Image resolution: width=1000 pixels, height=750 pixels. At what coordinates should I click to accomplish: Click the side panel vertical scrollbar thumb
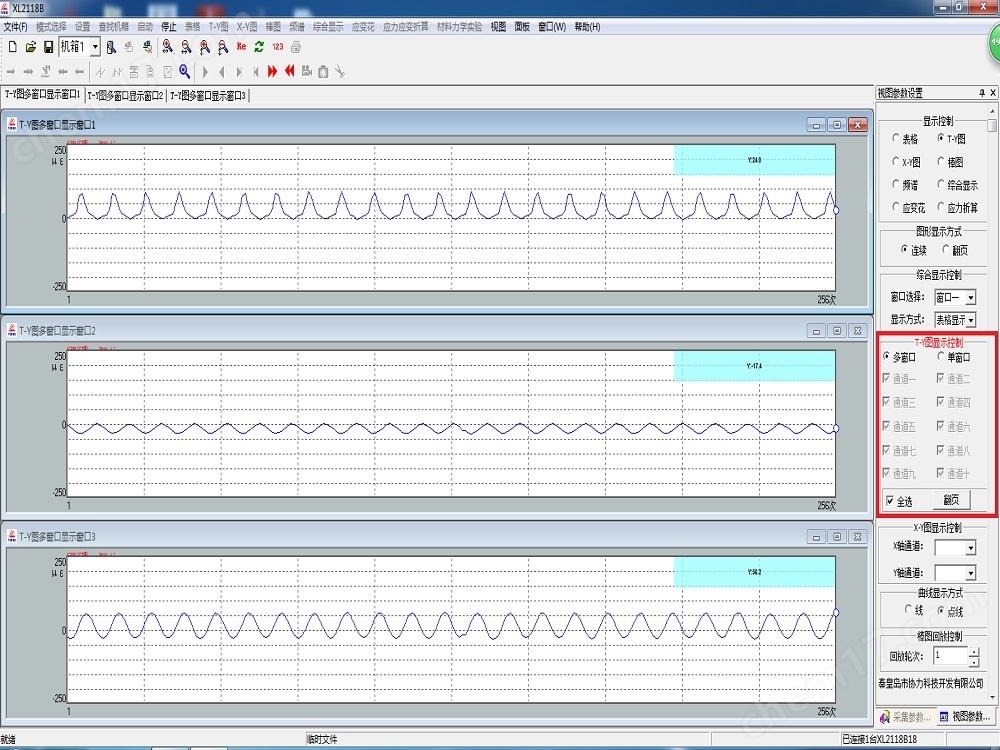coord(992,124)
